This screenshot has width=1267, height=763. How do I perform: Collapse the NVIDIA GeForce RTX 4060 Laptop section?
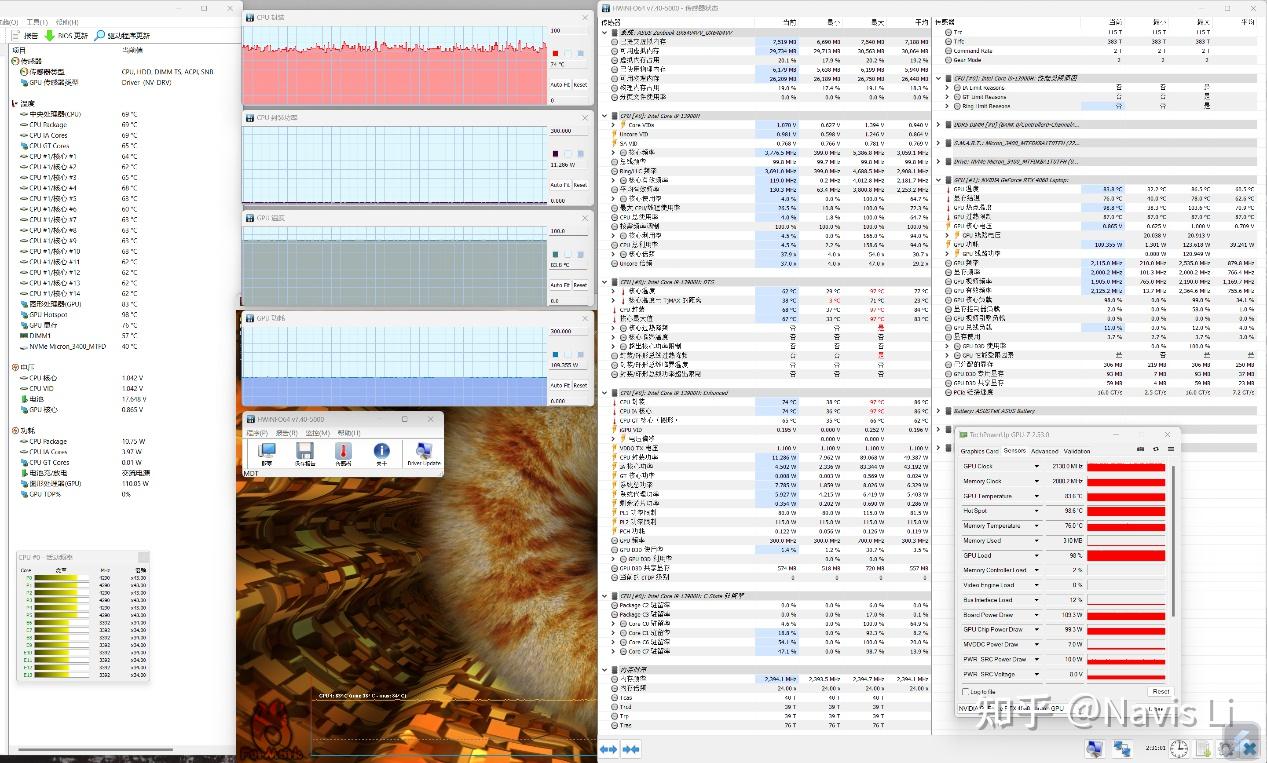pos(938,180)
